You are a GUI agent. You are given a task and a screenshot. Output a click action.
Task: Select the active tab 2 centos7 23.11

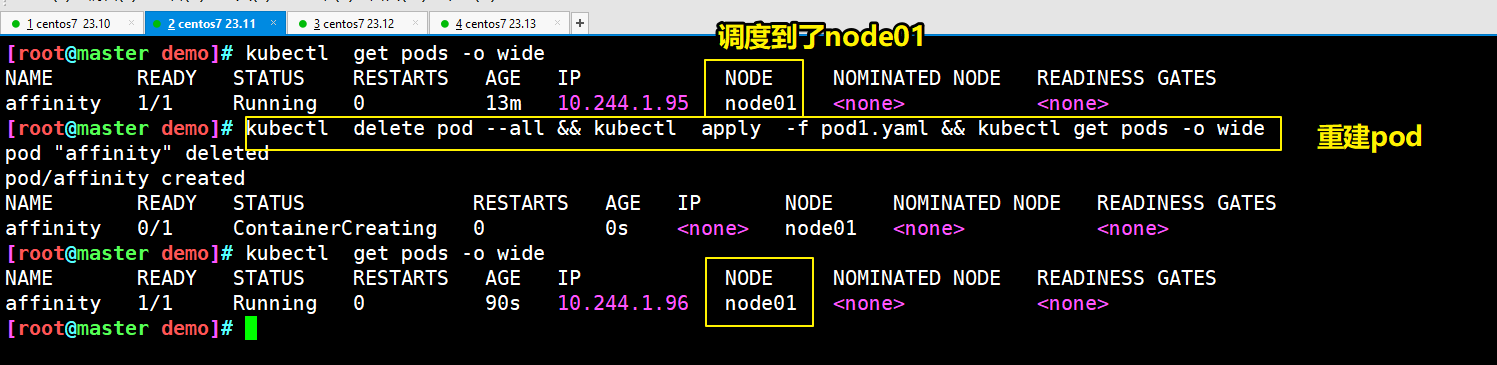point(215,22)
